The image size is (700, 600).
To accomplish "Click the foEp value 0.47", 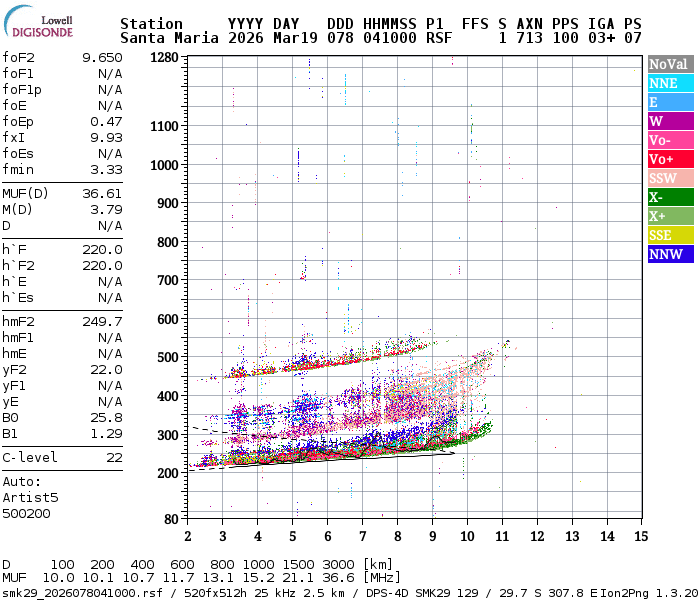I will pyautogui.click(x=106, y=121).
